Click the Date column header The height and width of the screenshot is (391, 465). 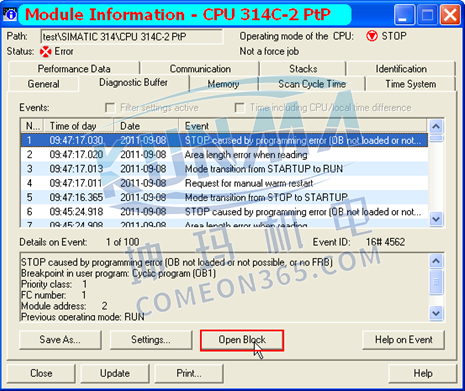pyautogui.click(x=146, y=126)
